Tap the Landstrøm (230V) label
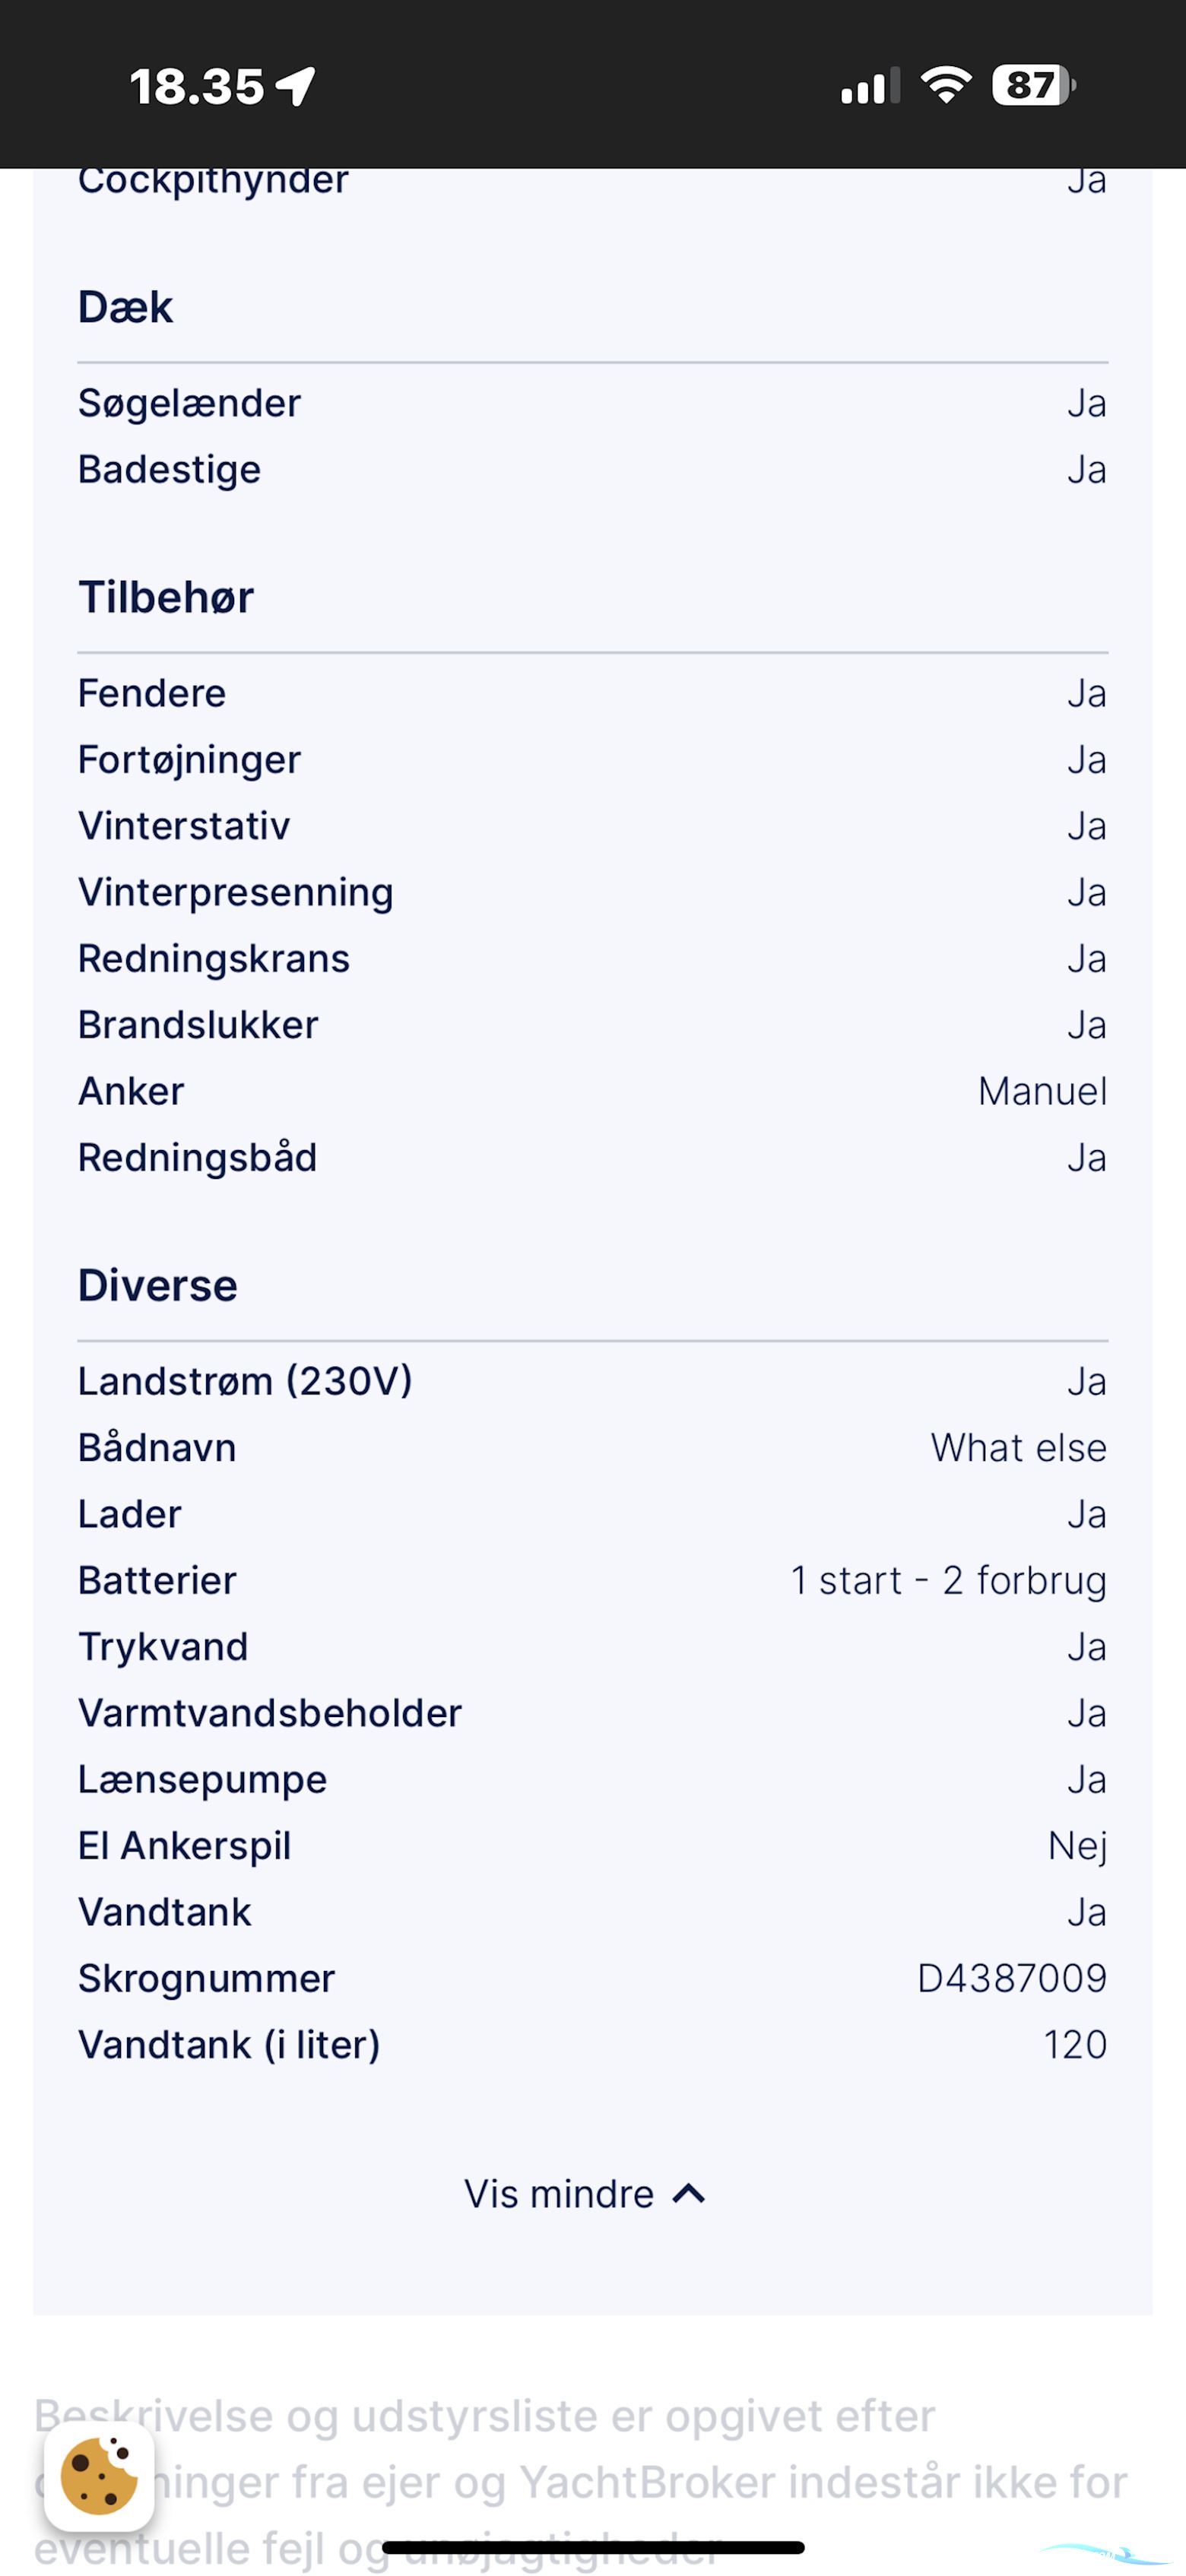 click(x=245, y=1382)
